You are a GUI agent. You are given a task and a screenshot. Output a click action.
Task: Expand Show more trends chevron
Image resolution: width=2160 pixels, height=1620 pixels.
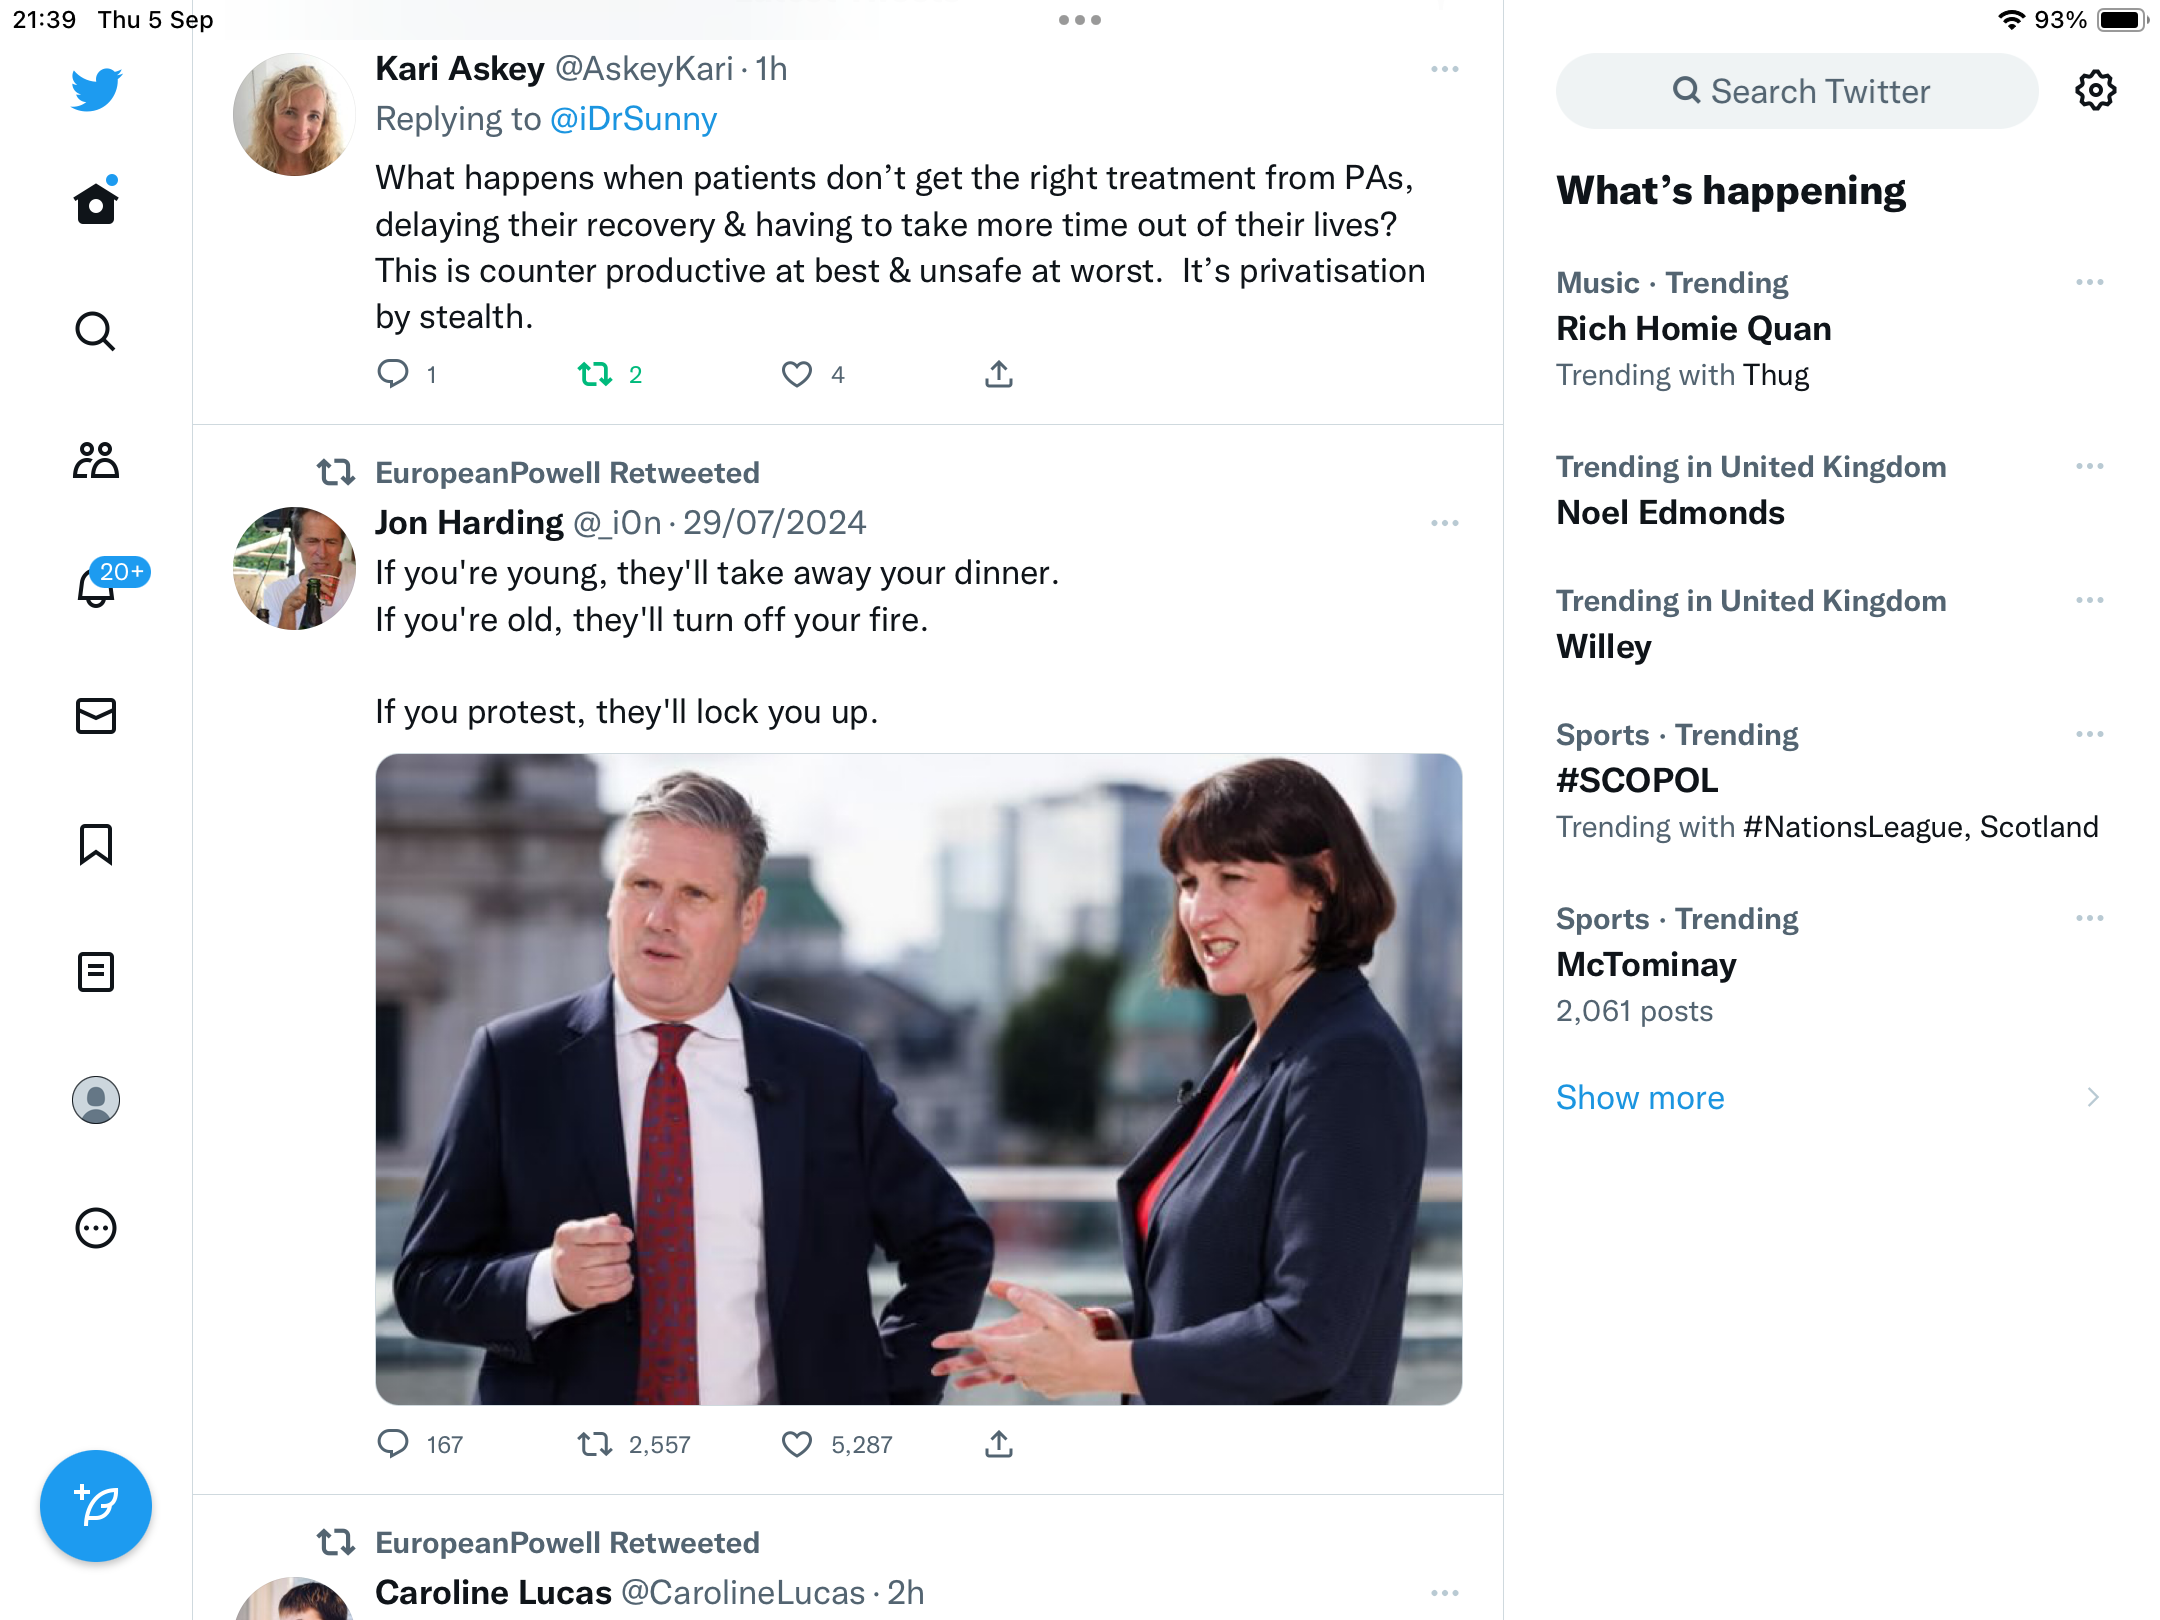(x=2093, y=1098)
